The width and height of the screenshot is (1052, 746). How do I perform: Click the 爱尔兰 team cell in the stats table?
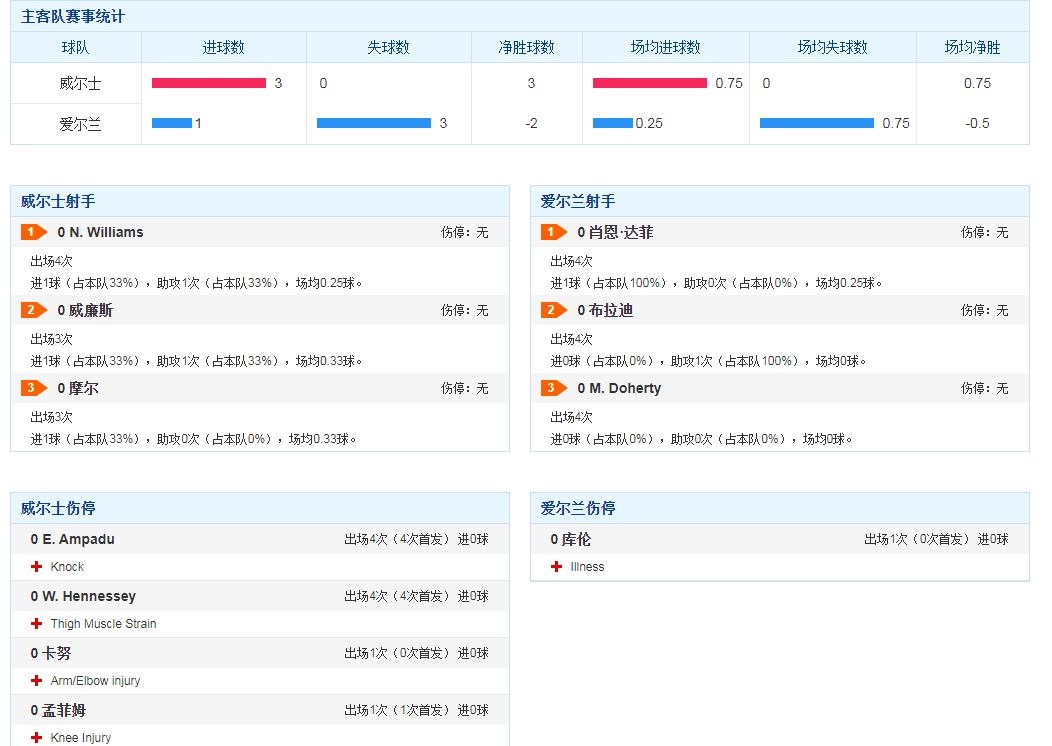click(x=75, y=124)
